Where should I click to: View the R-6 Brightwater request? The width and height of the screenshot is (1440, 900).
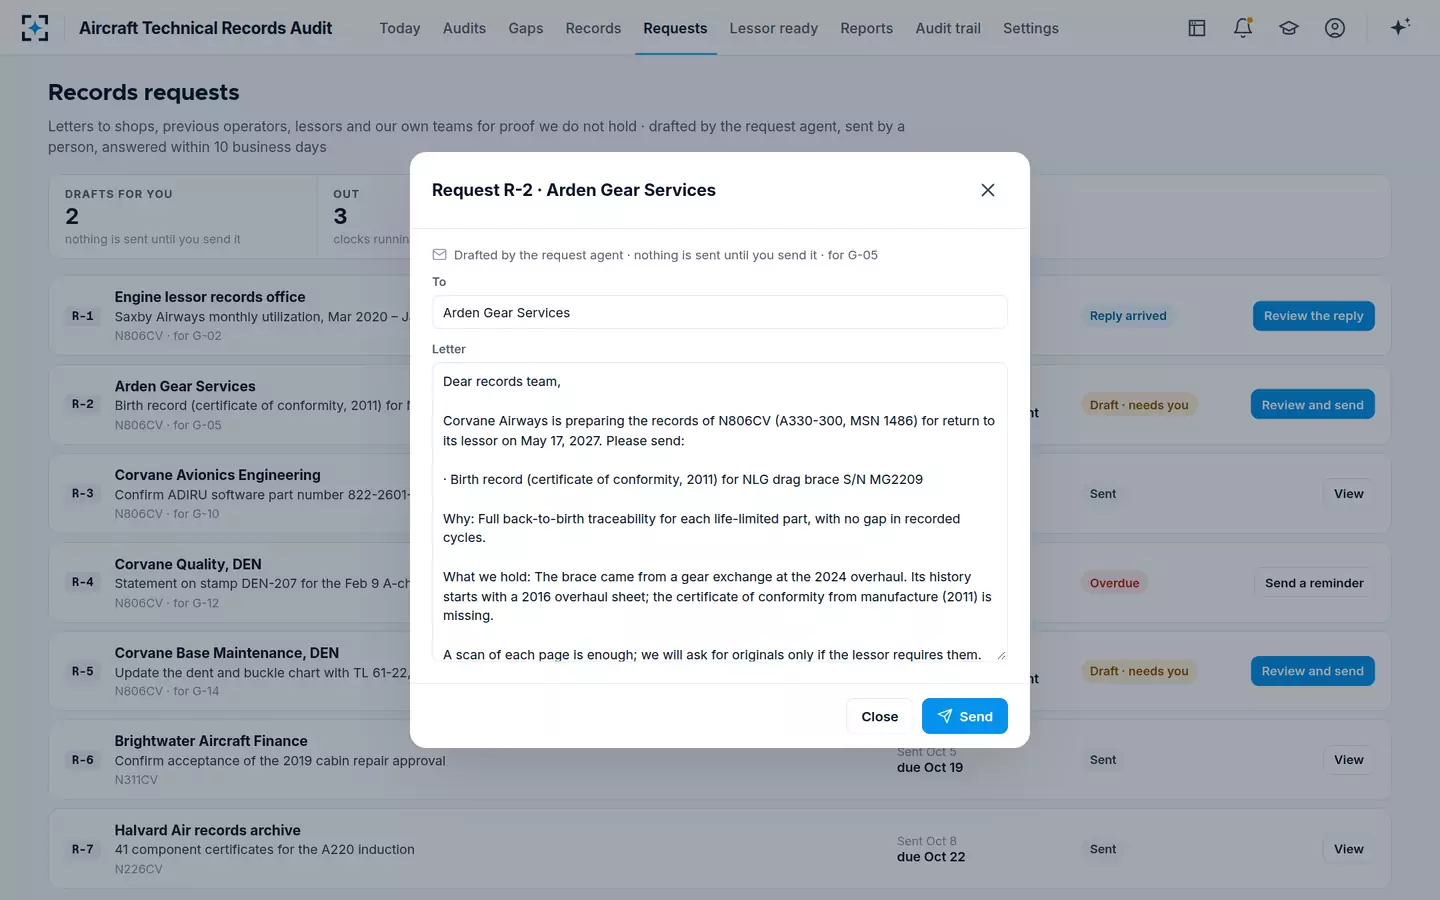click(x=1349, y=760)
